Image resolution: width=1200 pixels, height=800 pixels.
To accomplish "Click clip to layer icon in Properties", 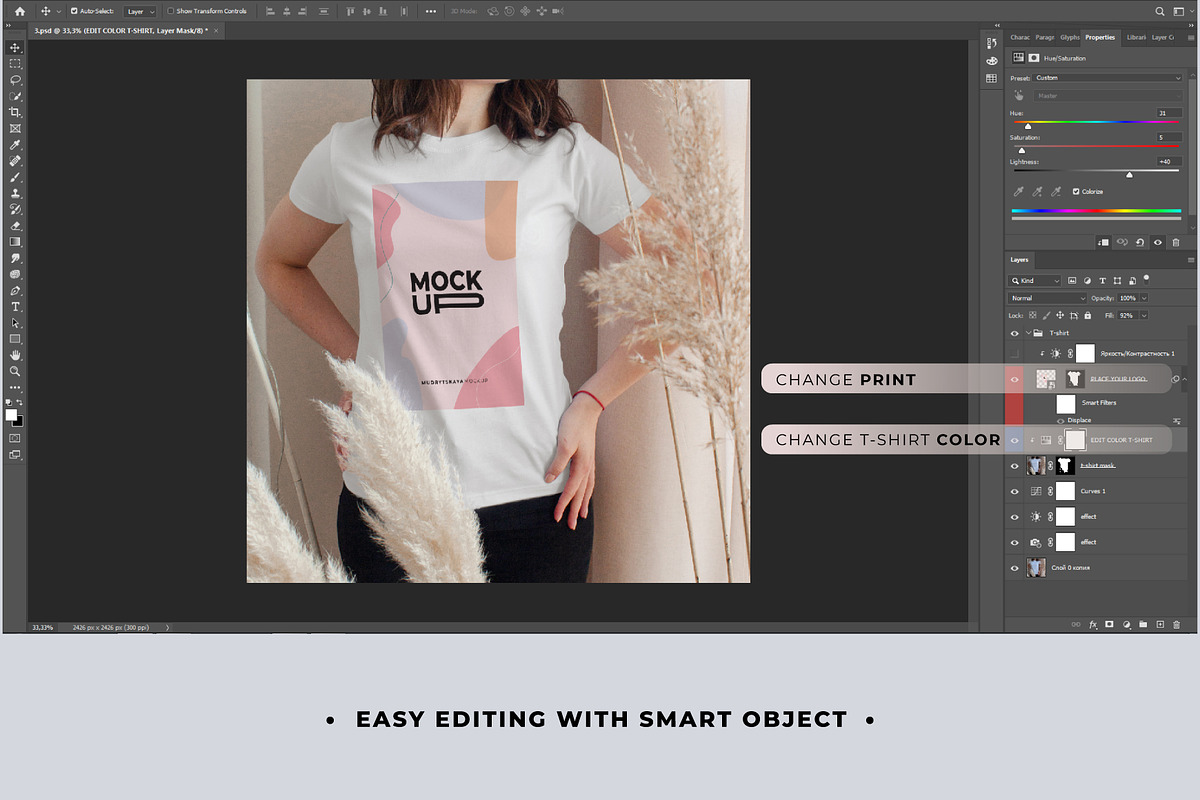I will (1103, 242).
